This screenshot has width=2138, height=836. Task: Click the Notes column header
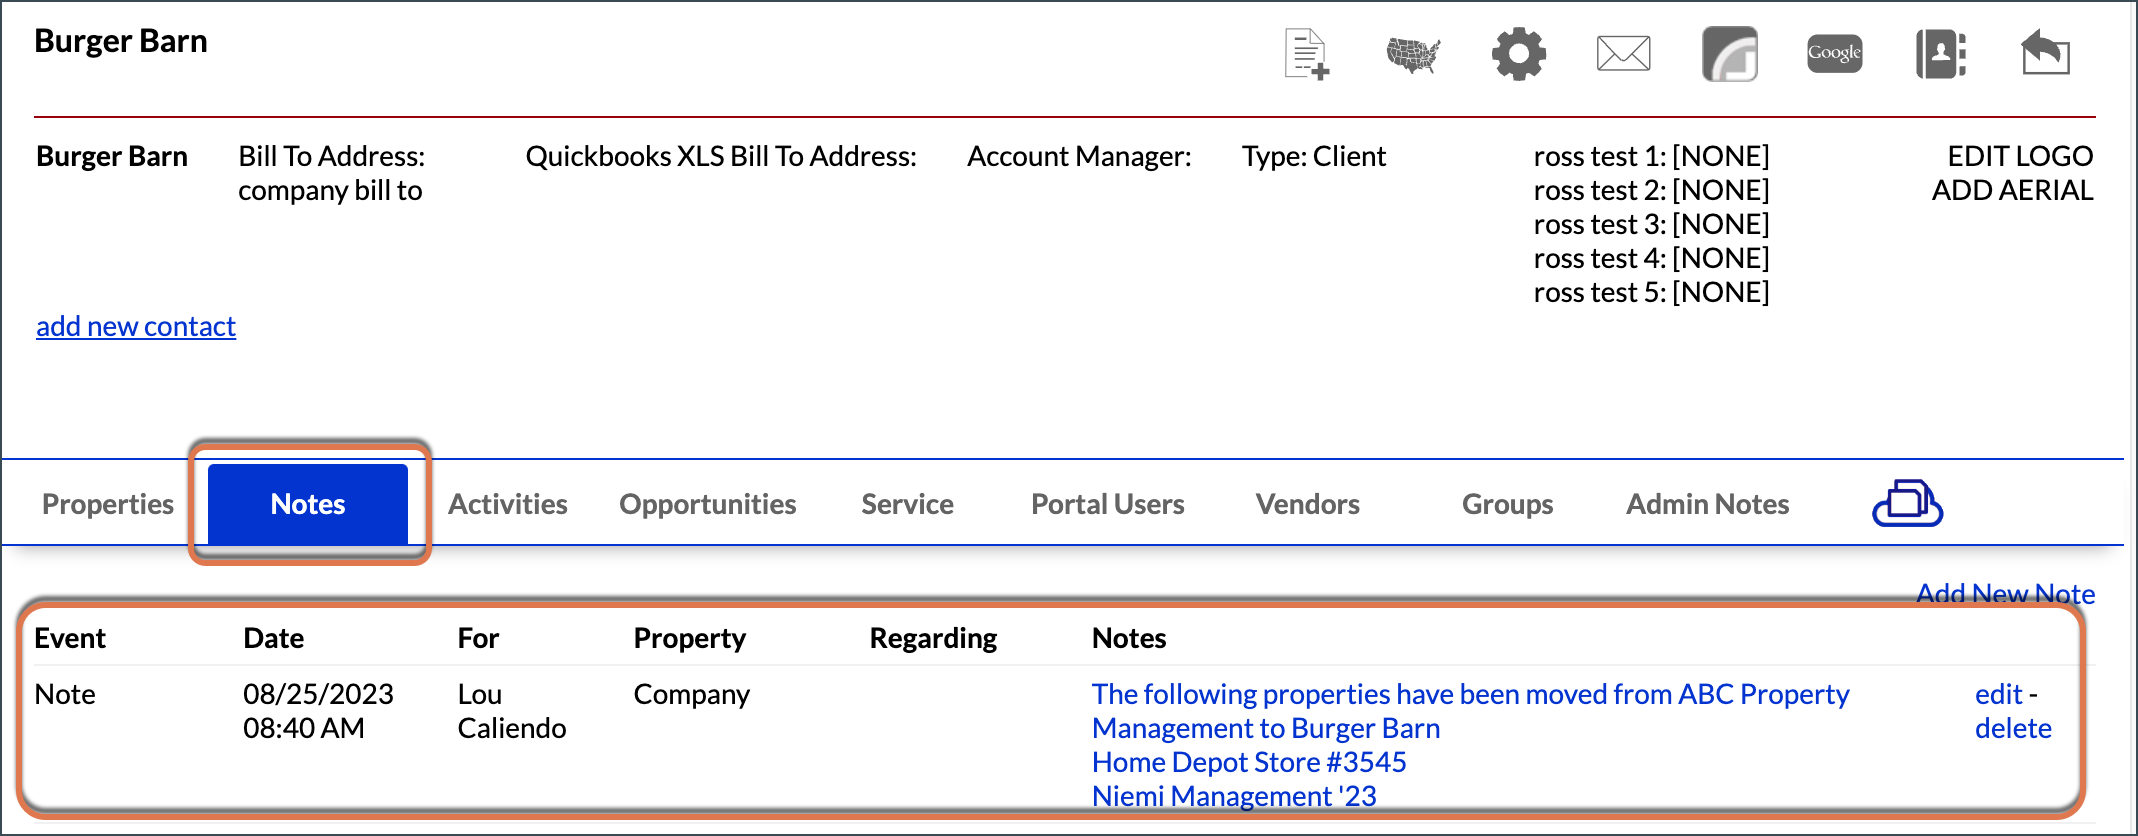[1129, 638]
